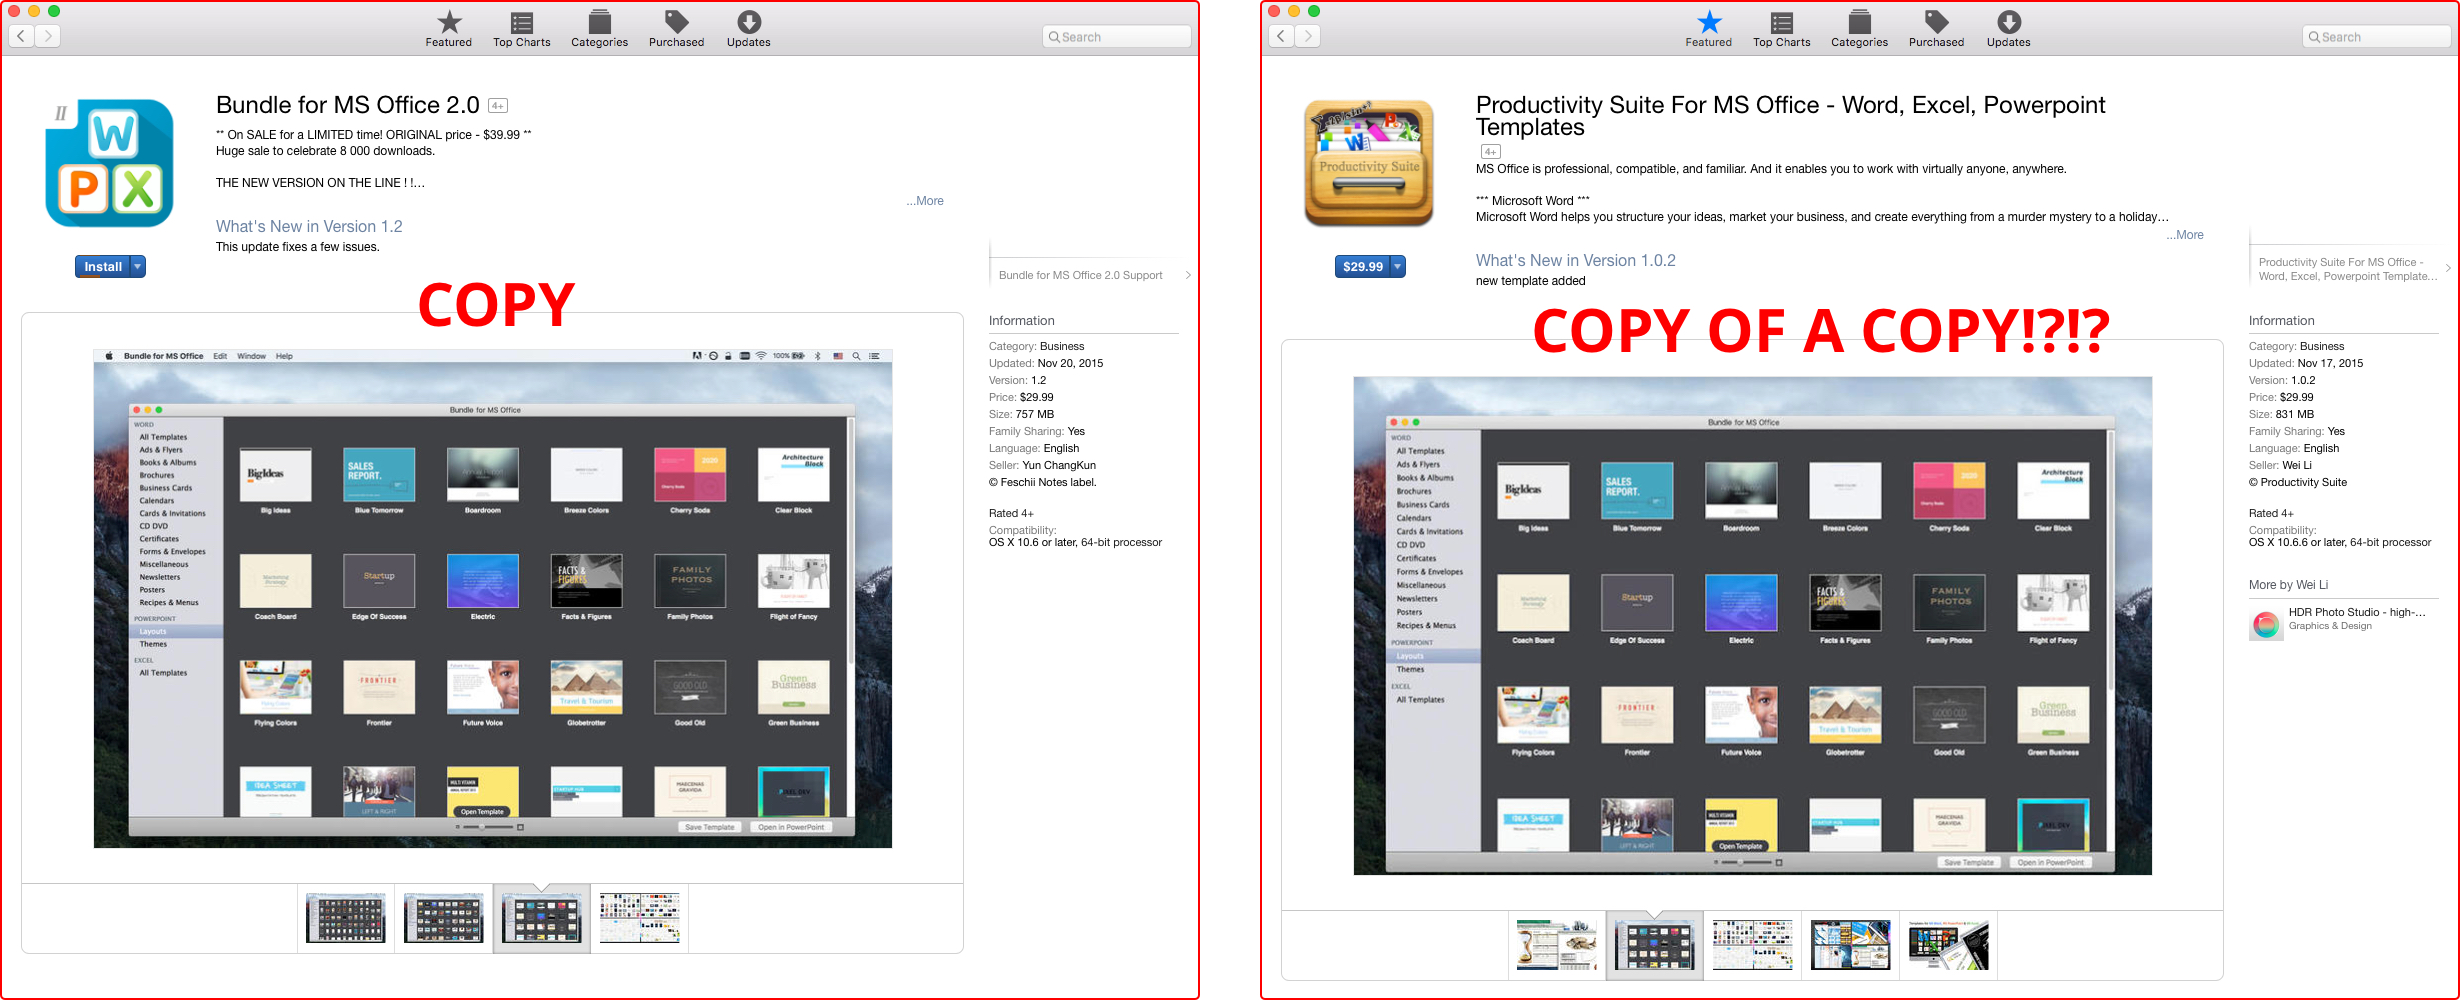Click 'Seller: Yun ChangKun' text
This screenshot has width=2460, height=1000.
1042,465
